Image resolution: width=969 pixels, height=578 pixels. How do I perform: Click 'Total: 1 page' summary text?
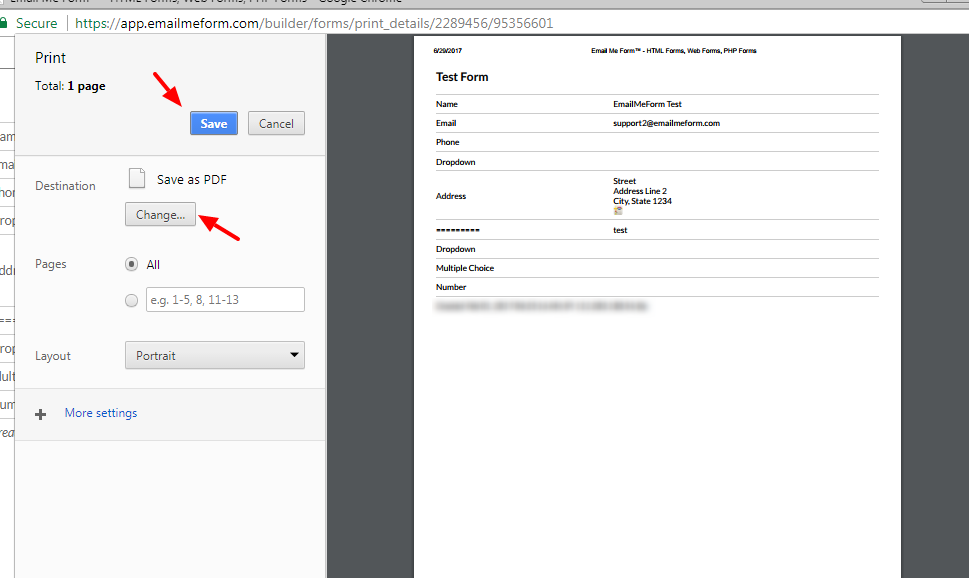[70, 86]
